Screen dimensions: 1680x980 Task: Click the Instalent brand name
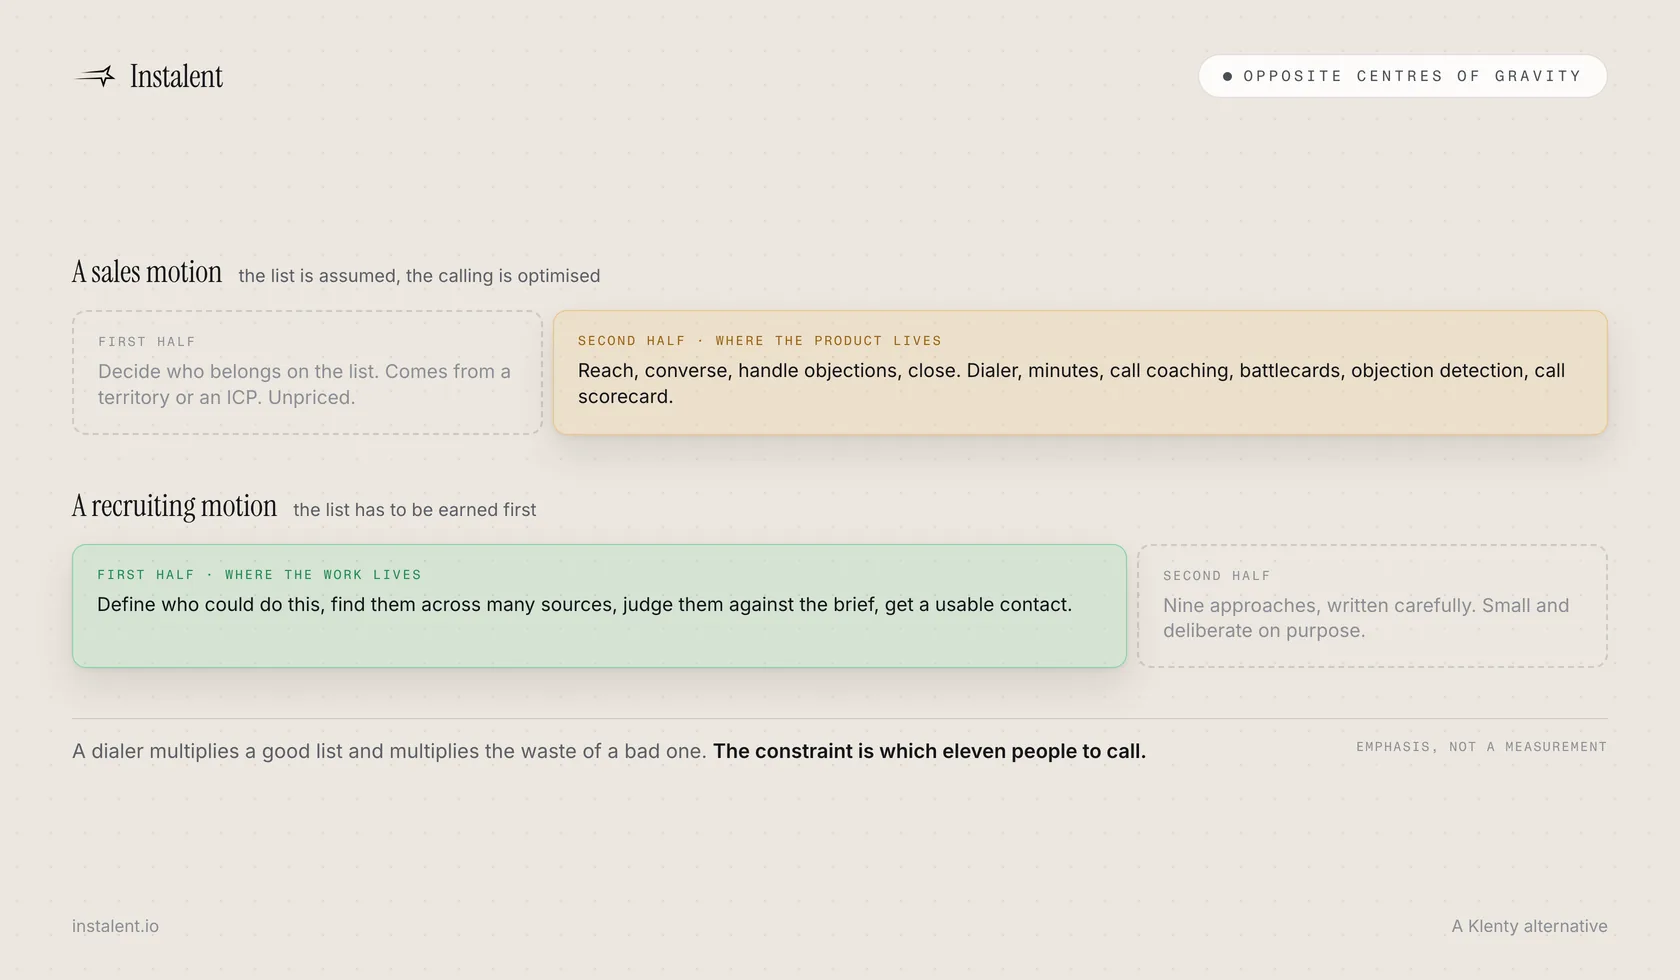point(176,76)
